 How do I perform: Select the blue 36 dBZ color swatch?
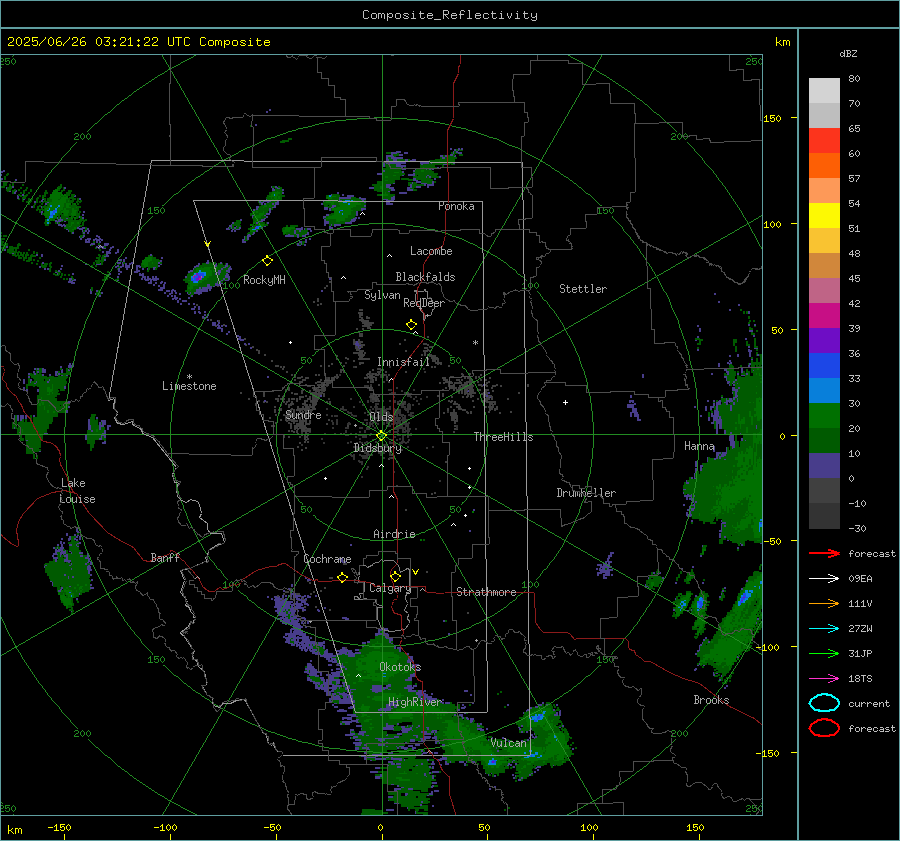(824, 365)
